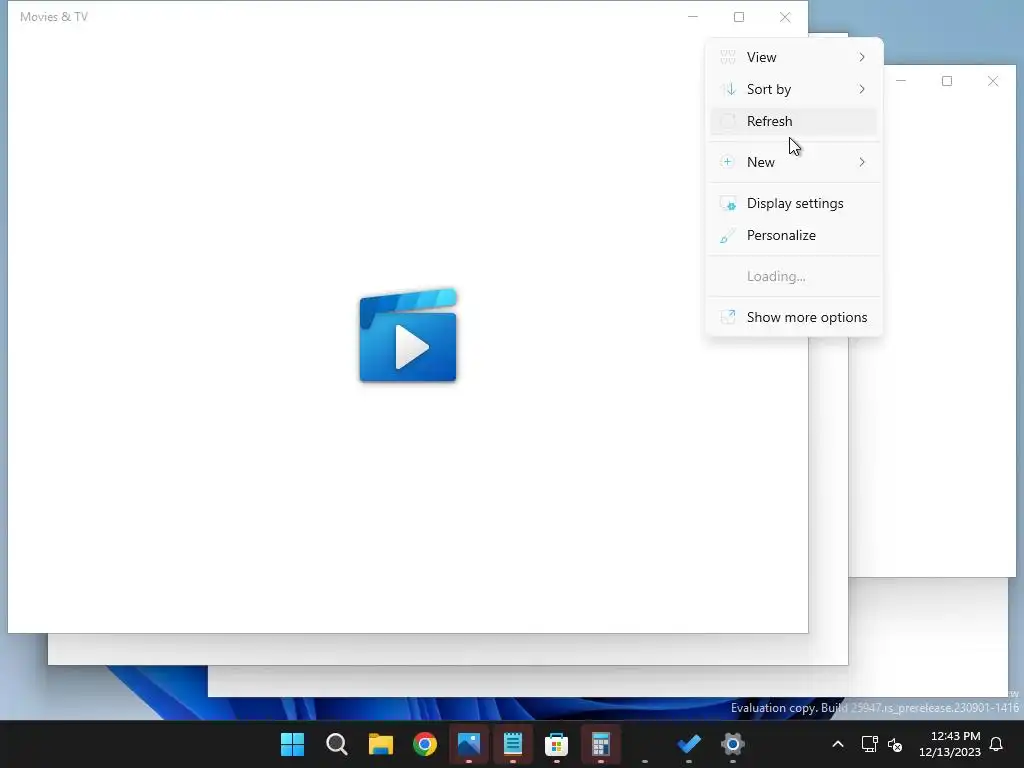The image size is (1024, 768).
Task: Close the Movies & TV window
Action: click(x=785, y=17)
